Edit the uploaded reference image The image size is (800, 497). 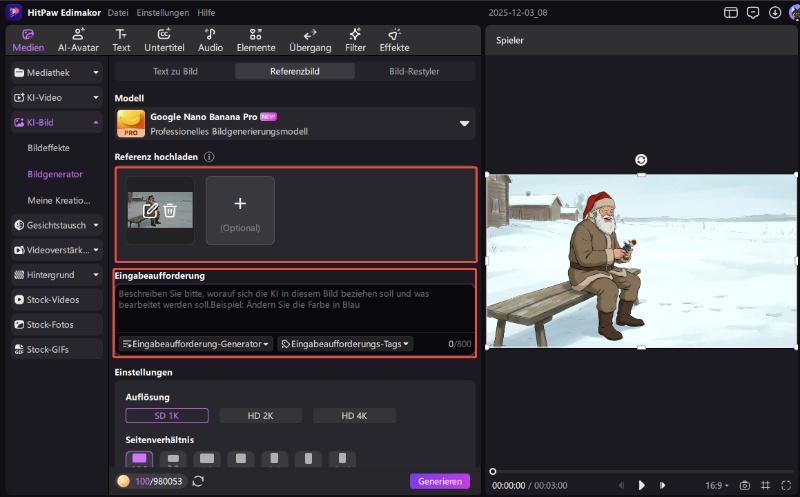[151, 210]
